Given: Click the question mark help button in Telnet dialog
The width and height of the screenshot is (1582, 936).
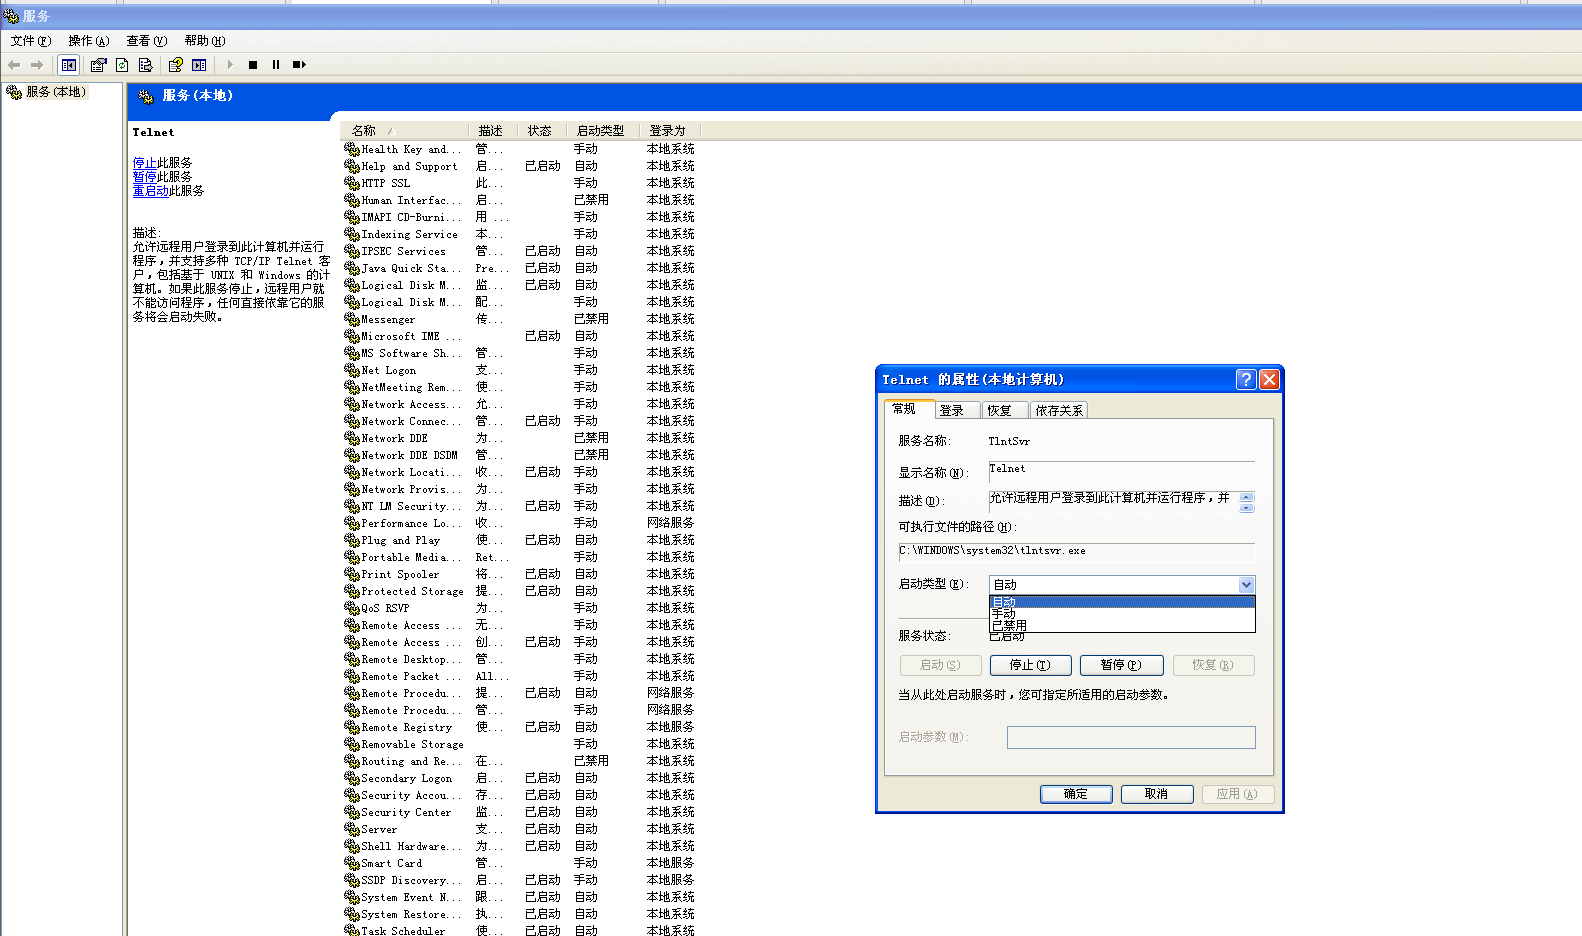Looking at the screenshot, I should pyautogui.click(x=1245, y=379).
